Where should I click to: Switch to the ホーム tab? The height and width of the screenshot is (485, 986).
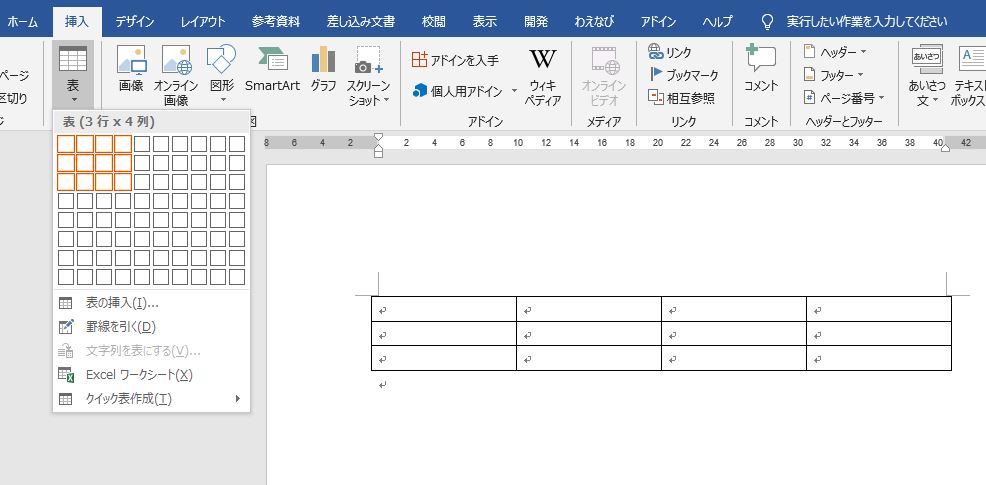[x=23, y=21]
